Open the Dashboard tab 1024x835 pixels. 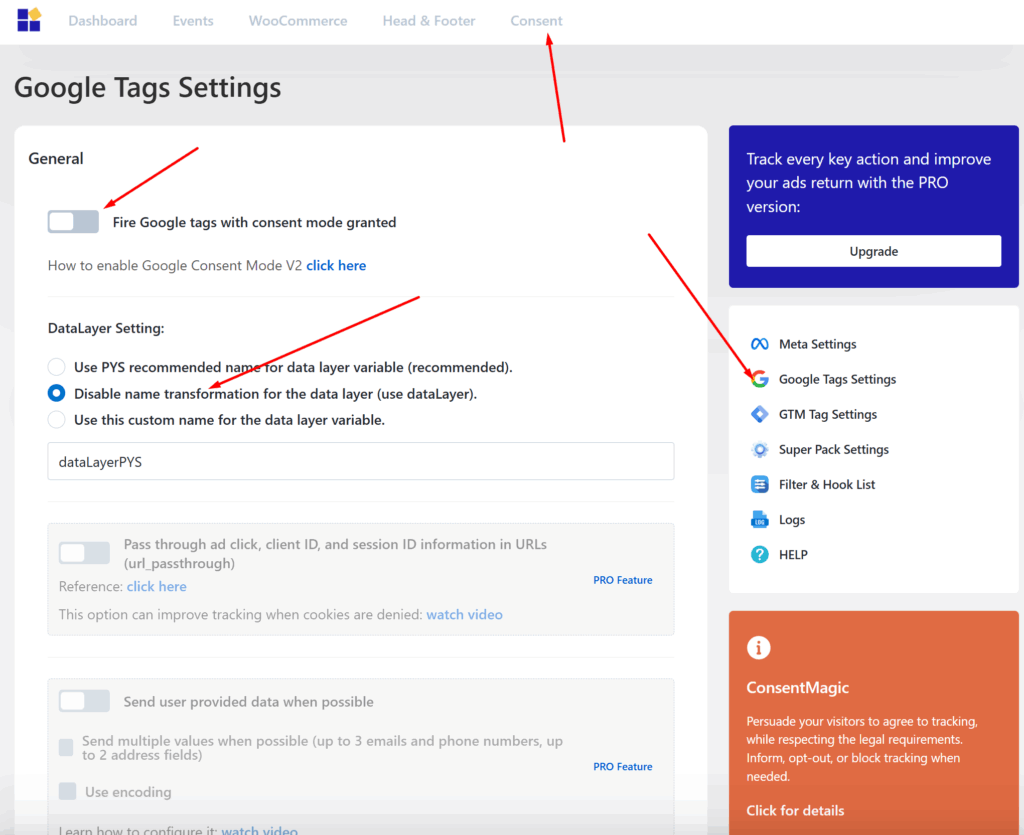[103, 21]
